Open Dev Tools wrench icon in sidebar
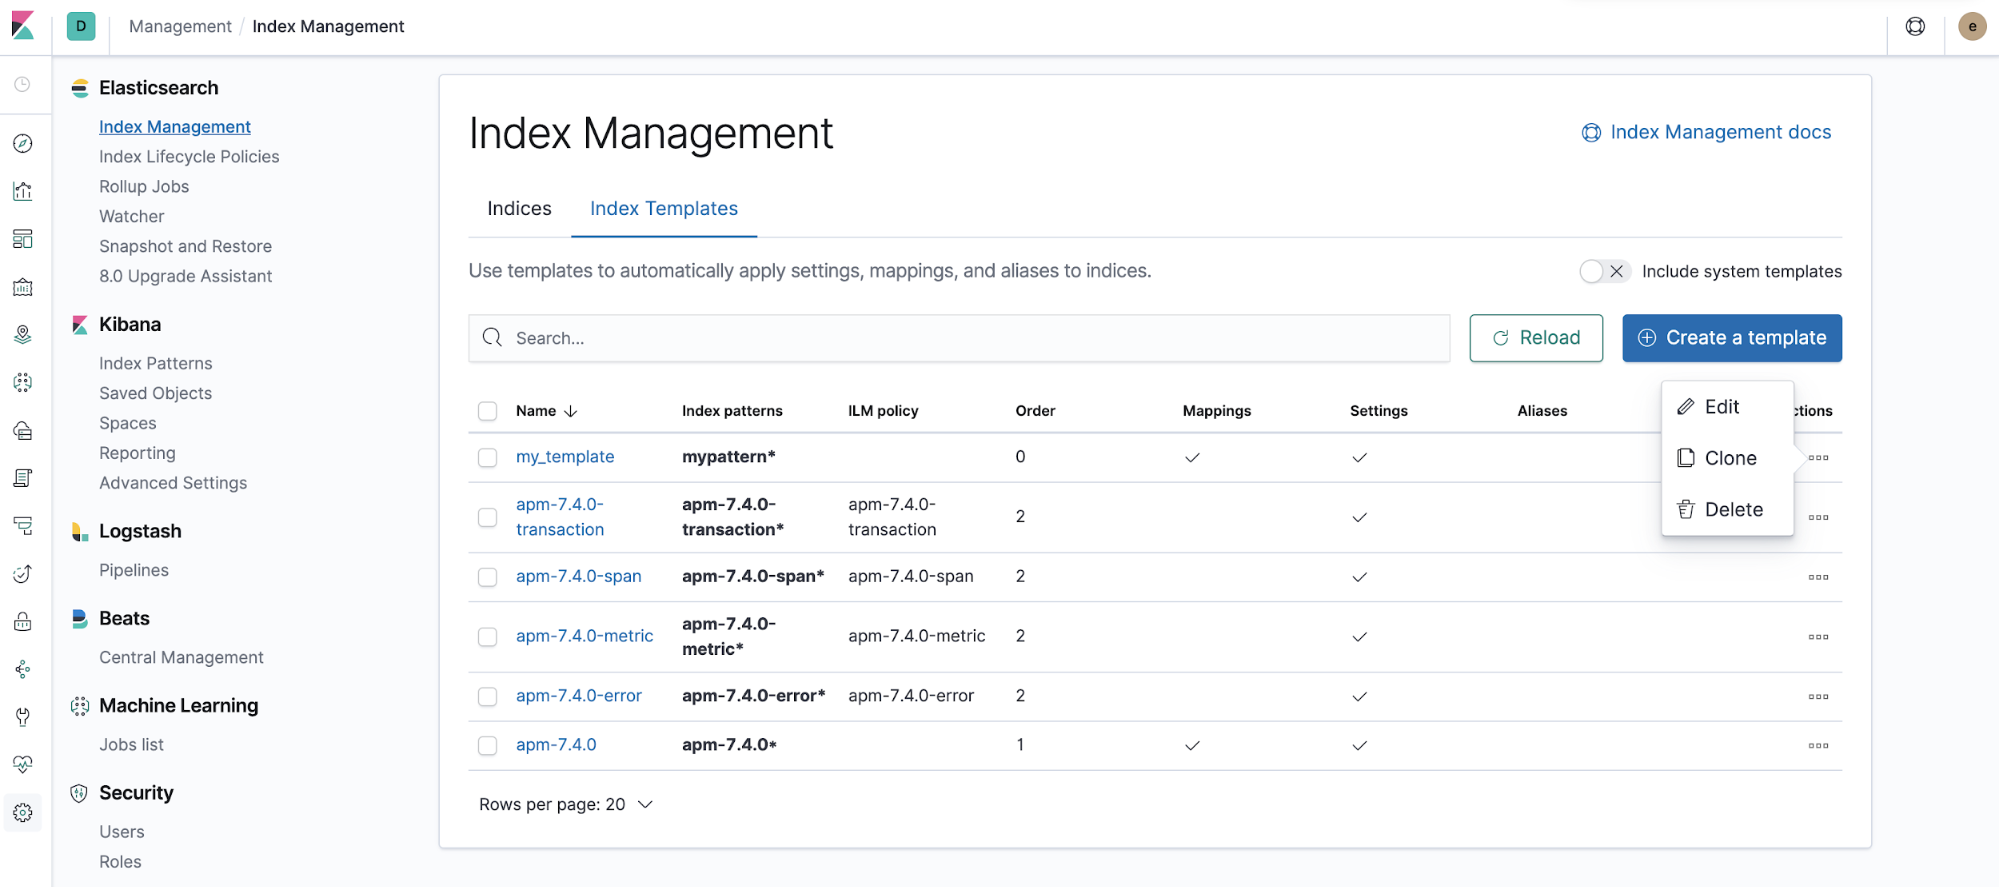 point(23,717)
